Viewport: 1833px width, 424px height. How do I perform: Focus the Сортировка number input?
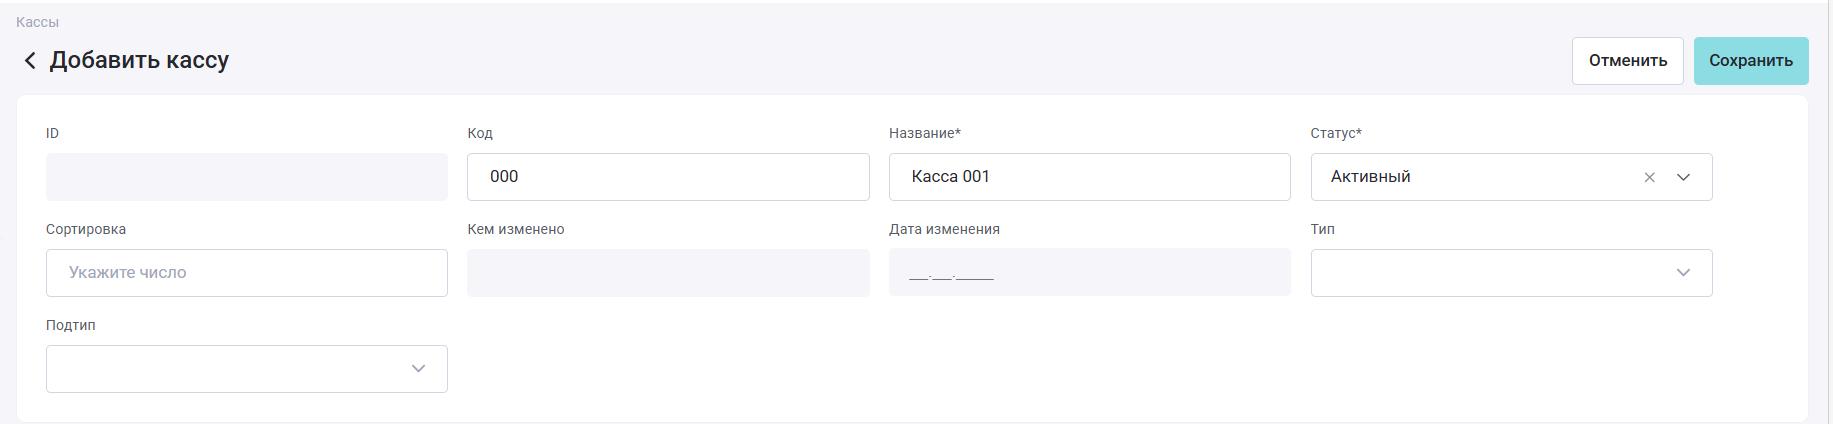[x=246, y=273]
